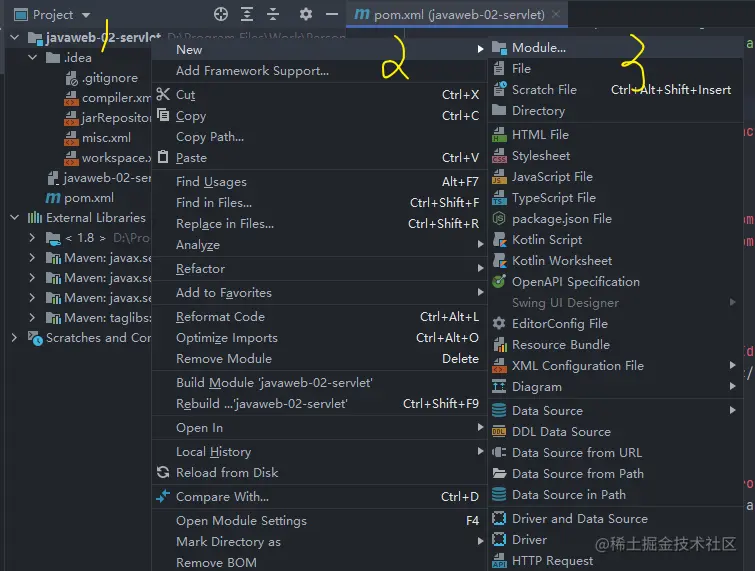Click the Directory folder icon
This screenshot has height=571, width=755.
499,111
